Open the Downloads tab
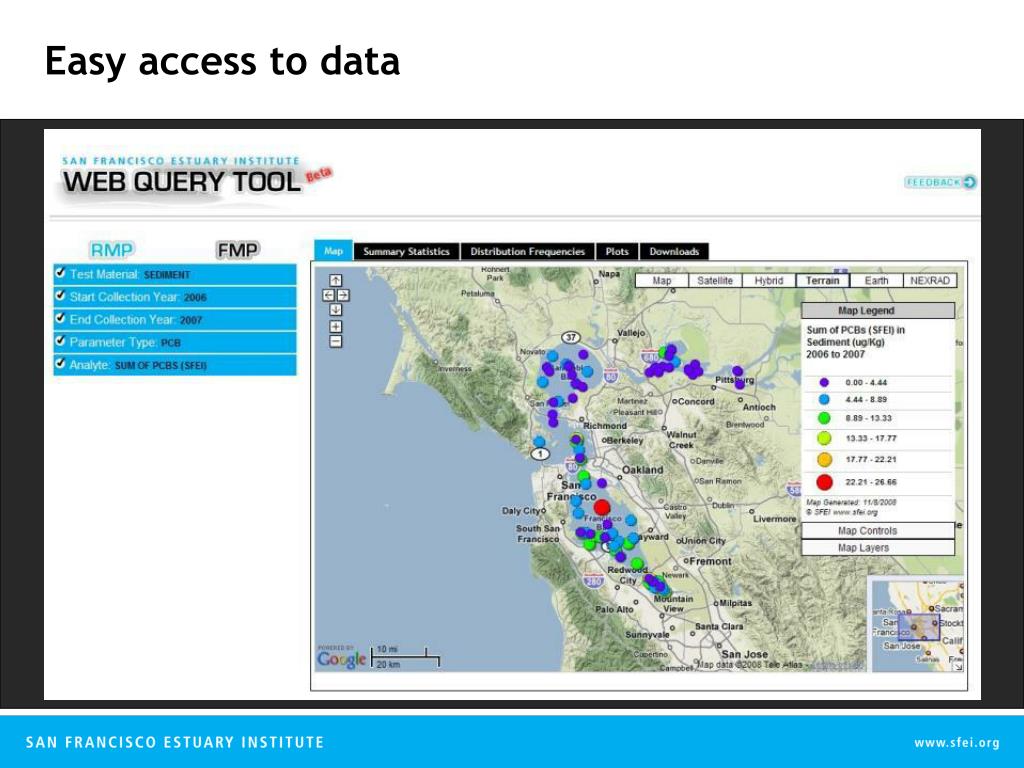This screenshot has height=768, width=1024. (x=674, y=252)
